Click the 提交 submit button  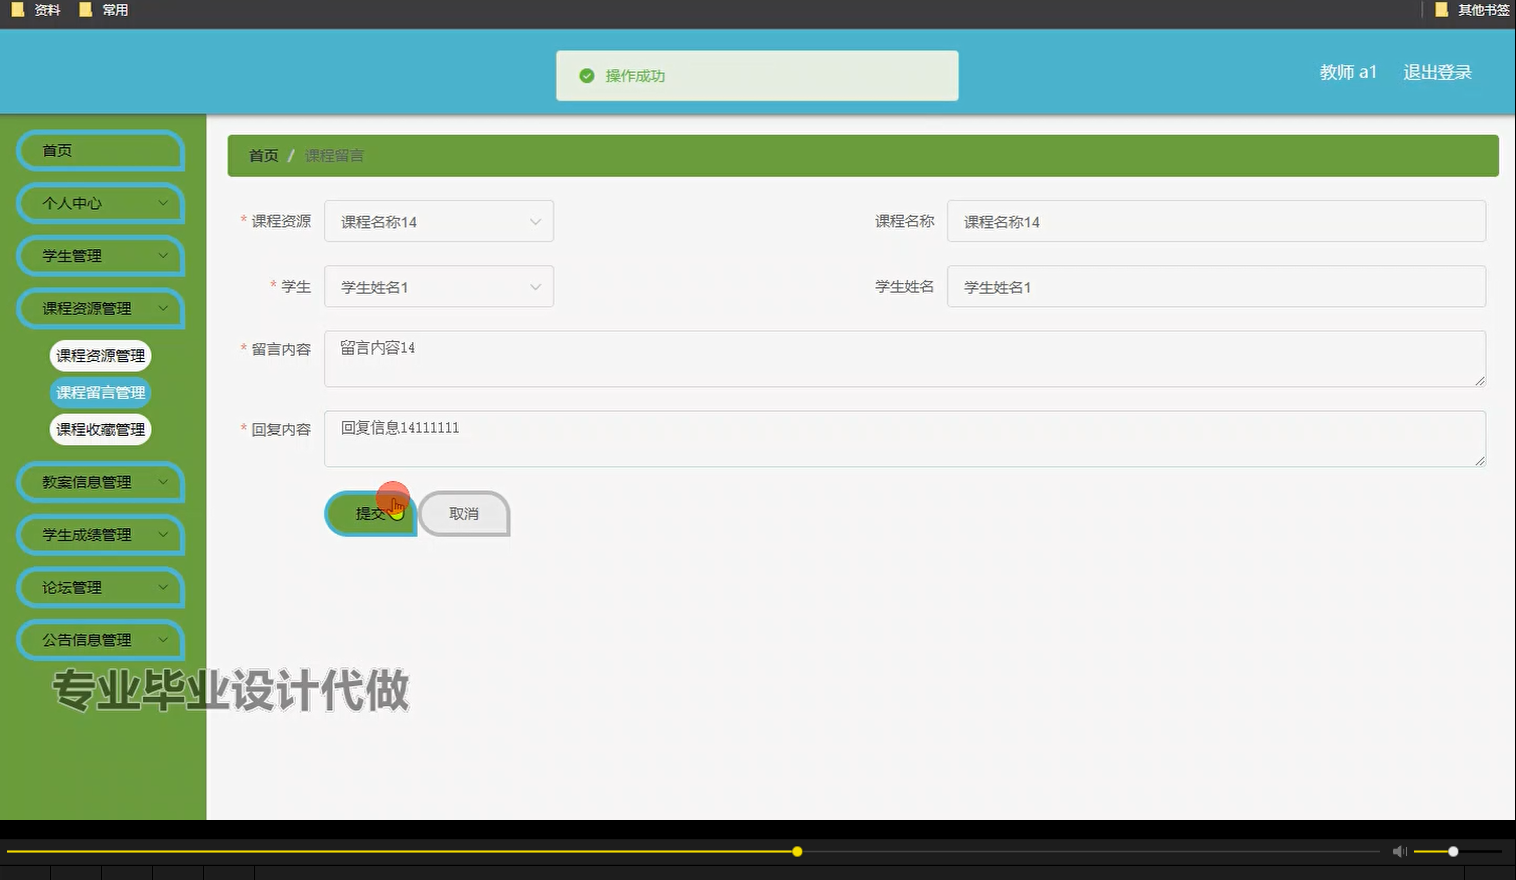tap(370, 513)
